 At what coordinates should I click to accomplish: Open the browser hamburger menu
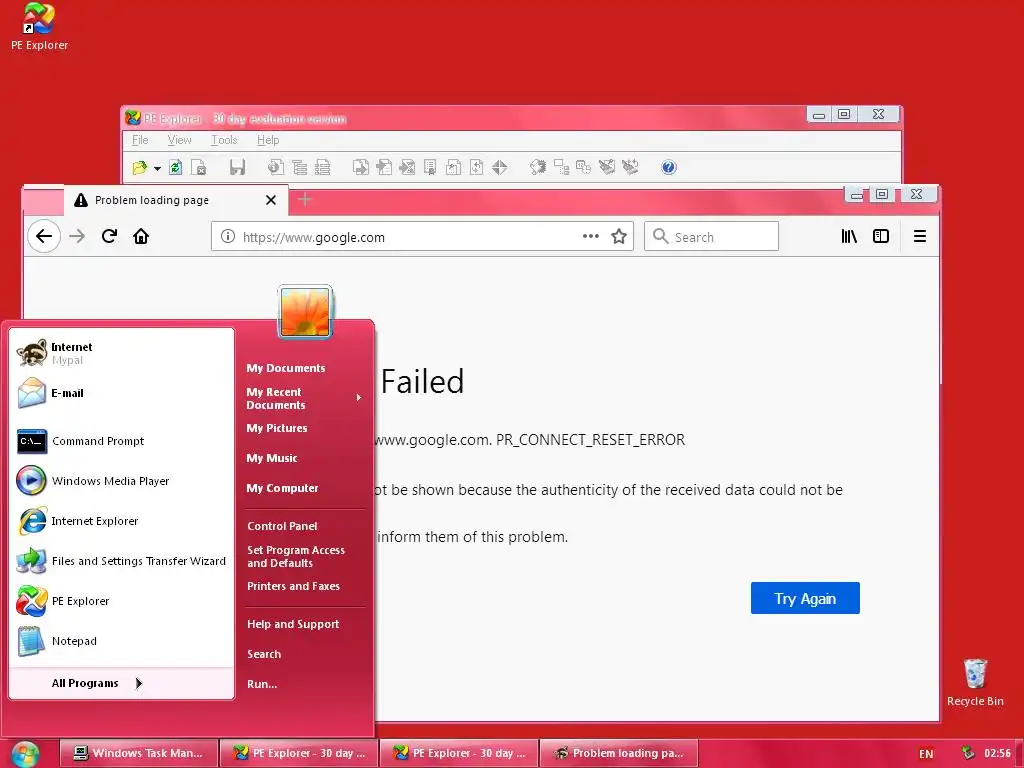tap(920, 236)
